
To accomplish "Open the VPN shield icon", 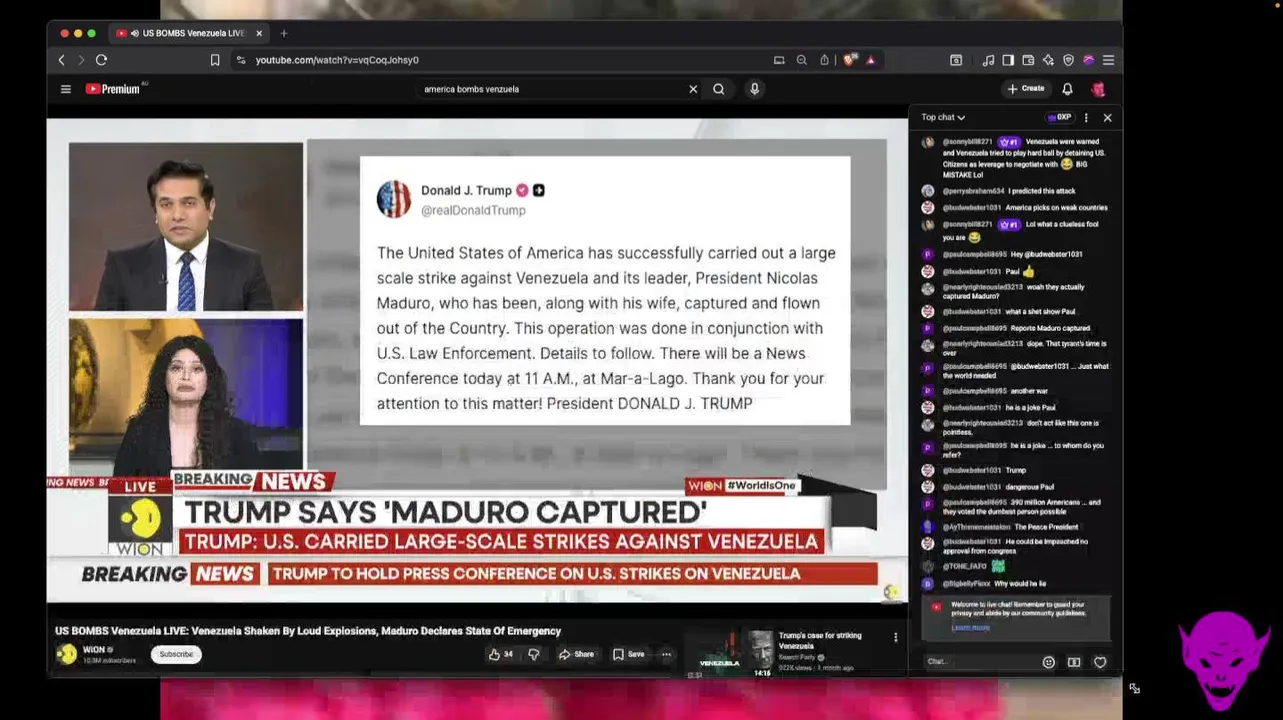I will 1068,60.
